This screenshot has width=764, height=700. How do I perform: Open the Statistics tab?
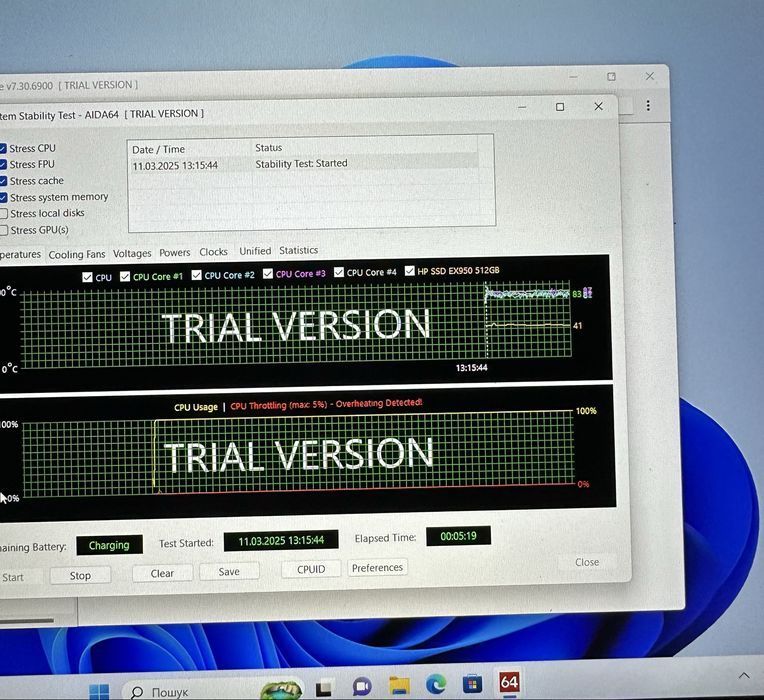pos(299,250)
